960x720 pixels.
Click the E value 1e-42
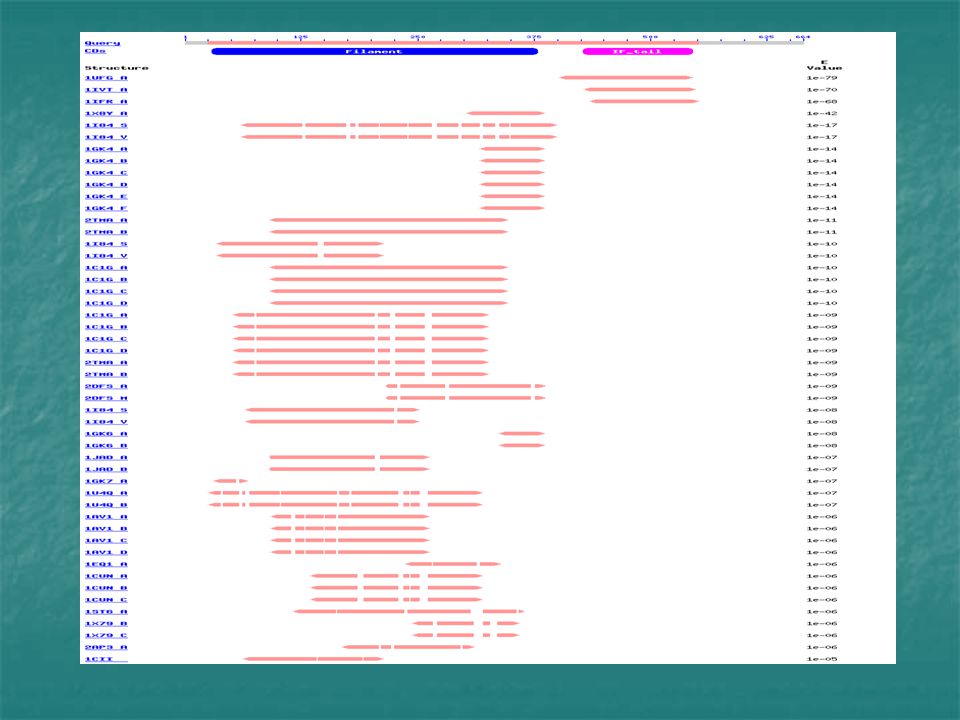pos(822,113)
